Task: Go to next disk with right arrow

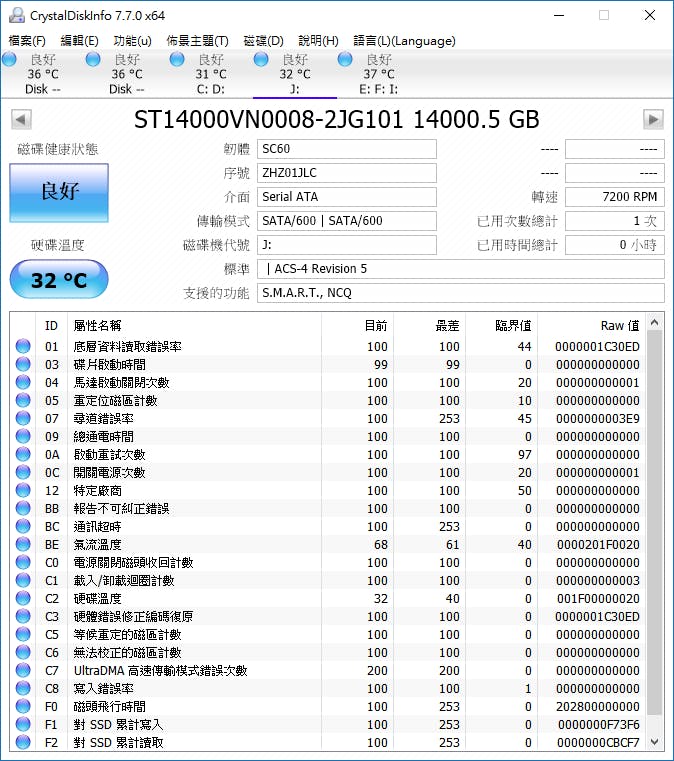Action: [x=653, y=119]
